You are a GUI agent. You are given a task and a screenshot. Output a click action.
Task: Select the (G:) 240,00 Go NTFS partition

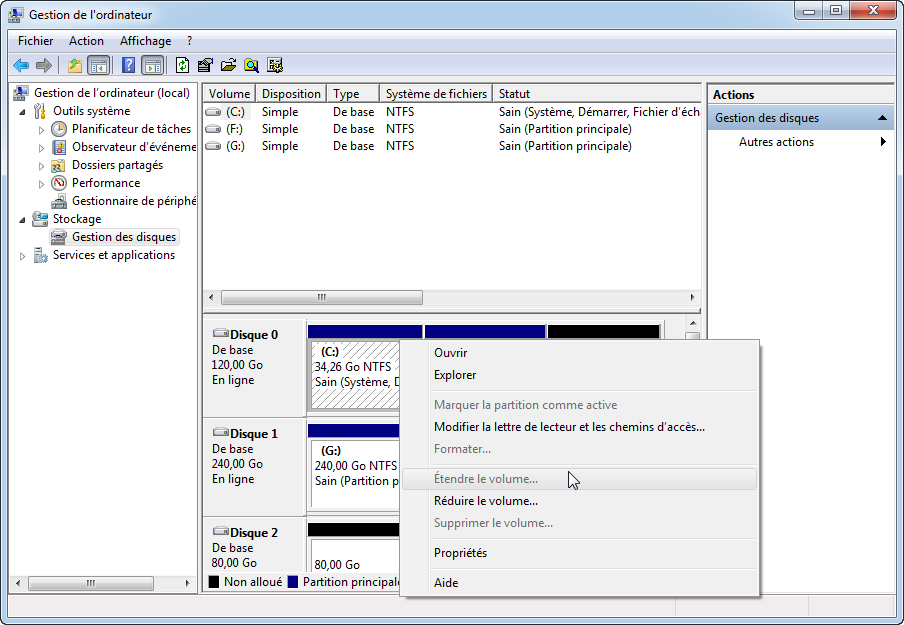click(x=355, y=474)
